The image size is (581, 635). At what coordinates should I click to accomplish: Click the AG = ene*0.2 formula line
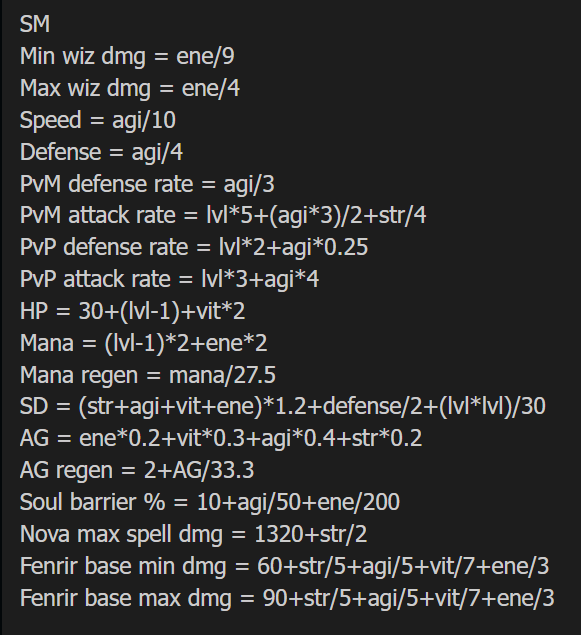tap(221, 438)
